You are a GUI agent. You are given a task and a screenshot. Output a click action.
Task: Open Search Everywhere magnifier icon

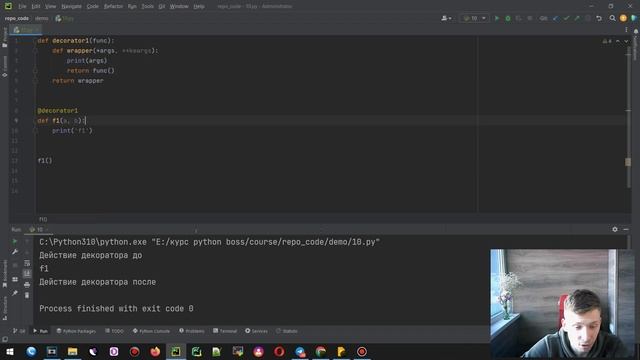pyautogui.click(x=612, y=18)
